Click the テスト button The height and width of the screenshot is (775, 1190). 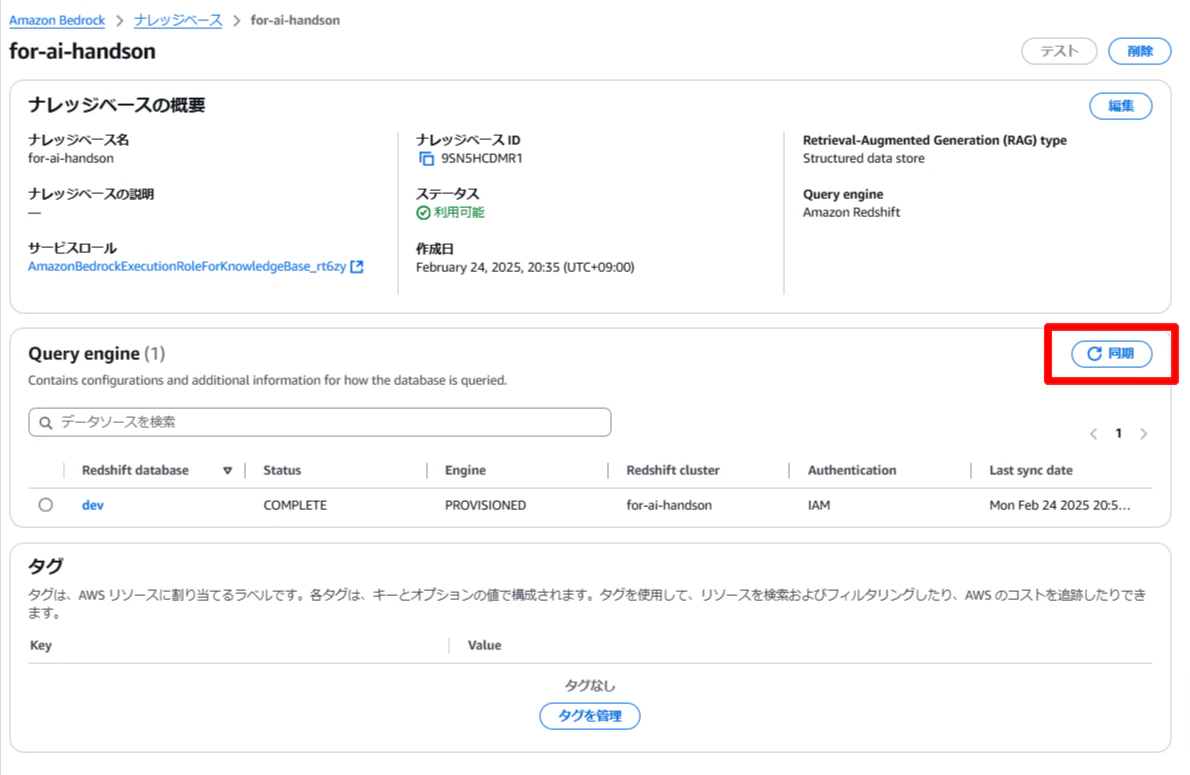[1059, 51]
